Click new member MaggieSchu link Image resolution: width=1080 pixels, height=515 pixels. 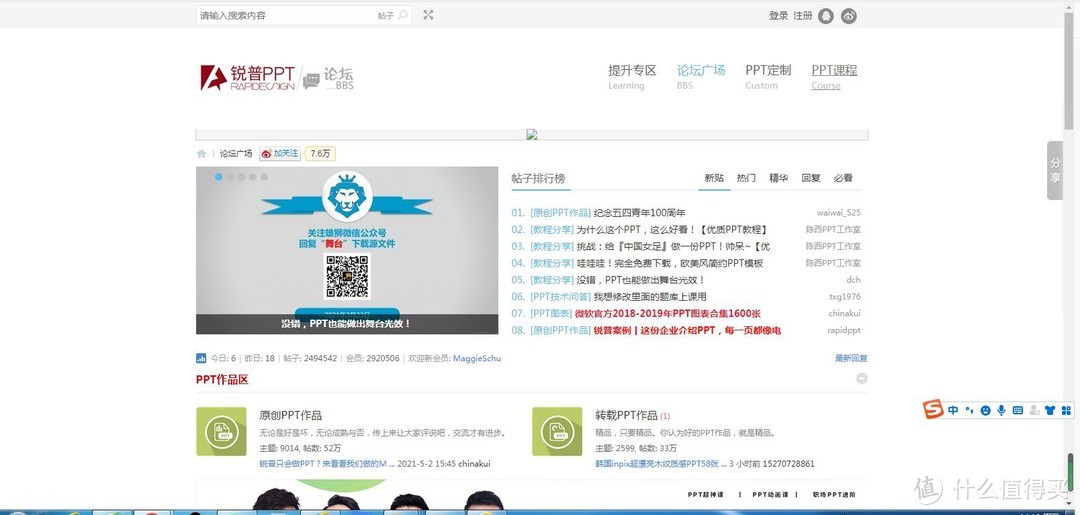point(477,358)
